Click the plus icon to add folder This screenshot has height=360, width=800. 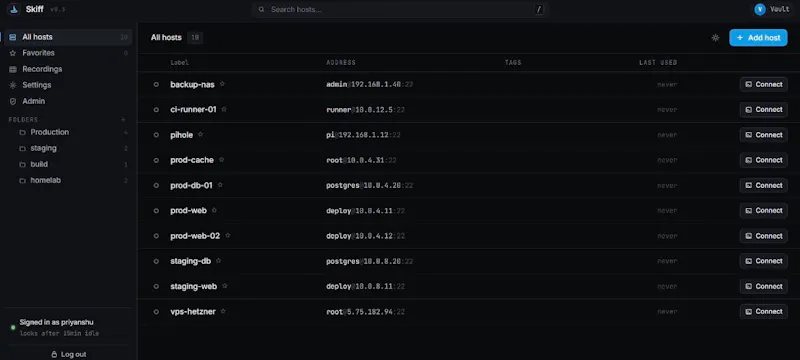tap(123, 120)
